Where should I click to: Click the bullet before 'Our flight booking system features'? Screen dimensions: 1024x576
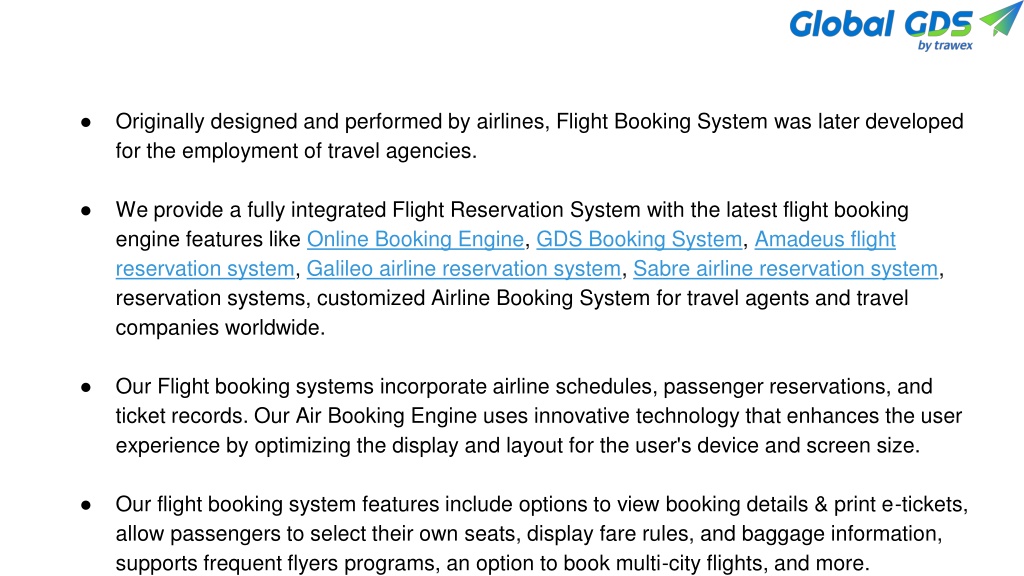pyautogui.click(x=86, y=505)
